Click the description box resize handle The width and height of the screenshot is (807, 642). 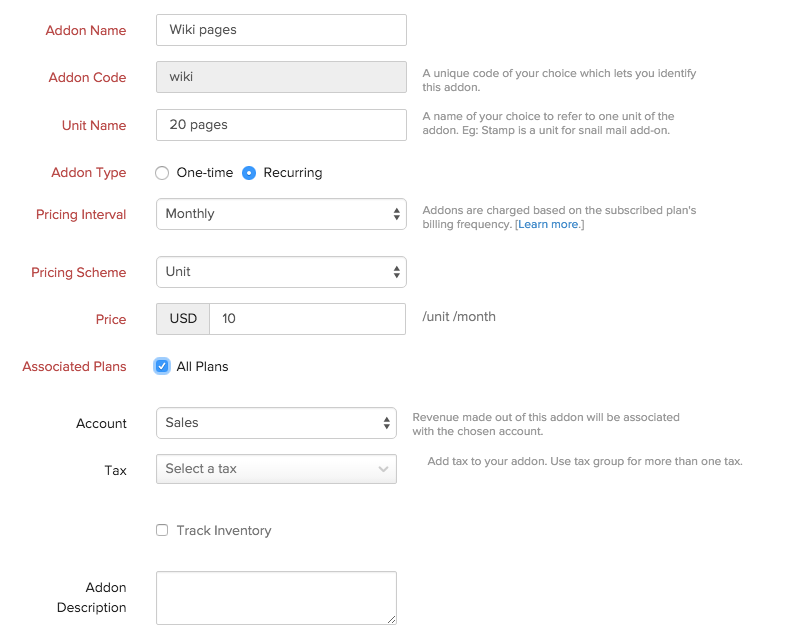click(x=391, y=620)
